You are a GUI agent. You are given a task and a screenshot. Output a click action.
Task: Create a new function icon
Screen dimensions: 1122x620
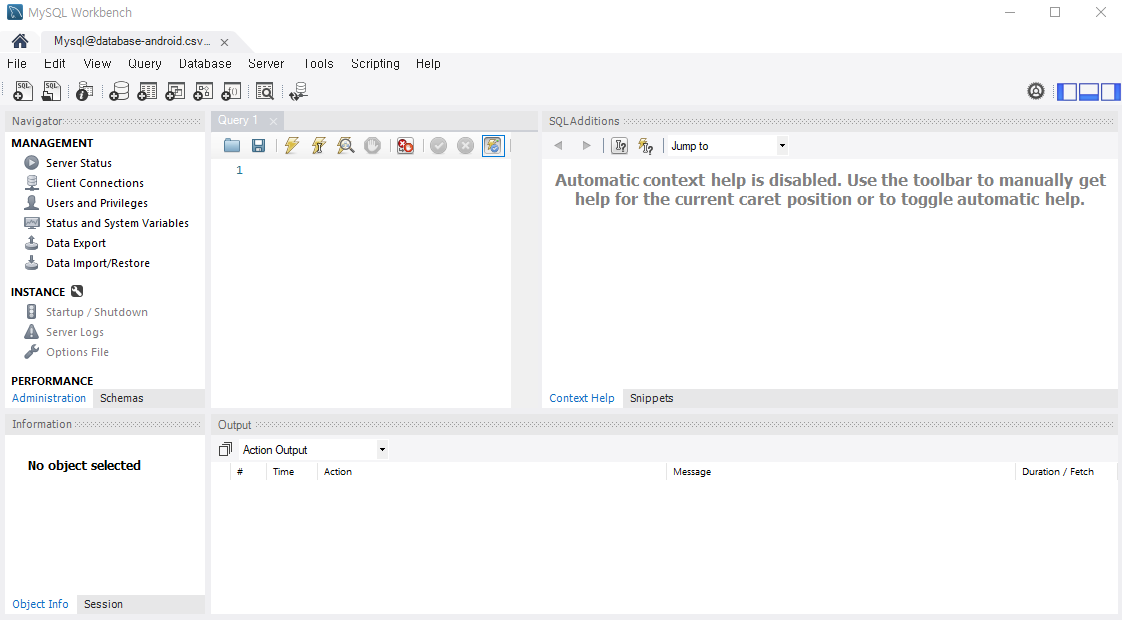tap(231, 91)
